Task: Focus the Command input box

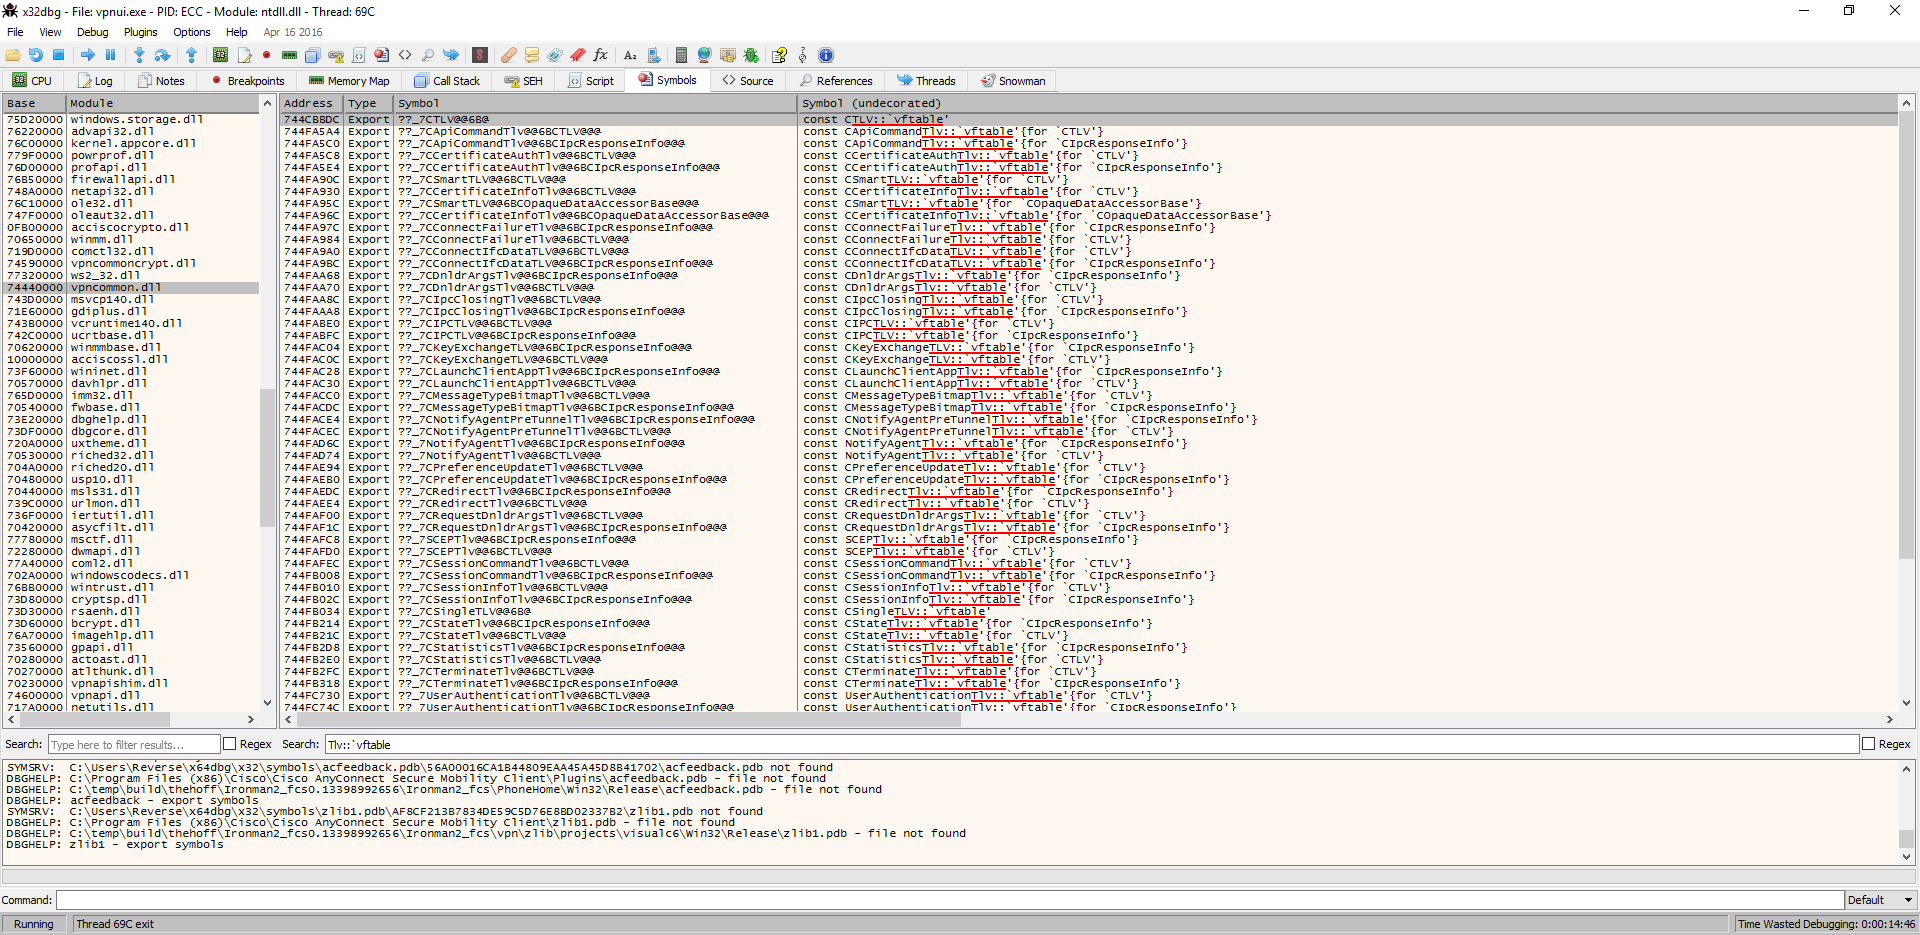Action: (x=949, y=900)
